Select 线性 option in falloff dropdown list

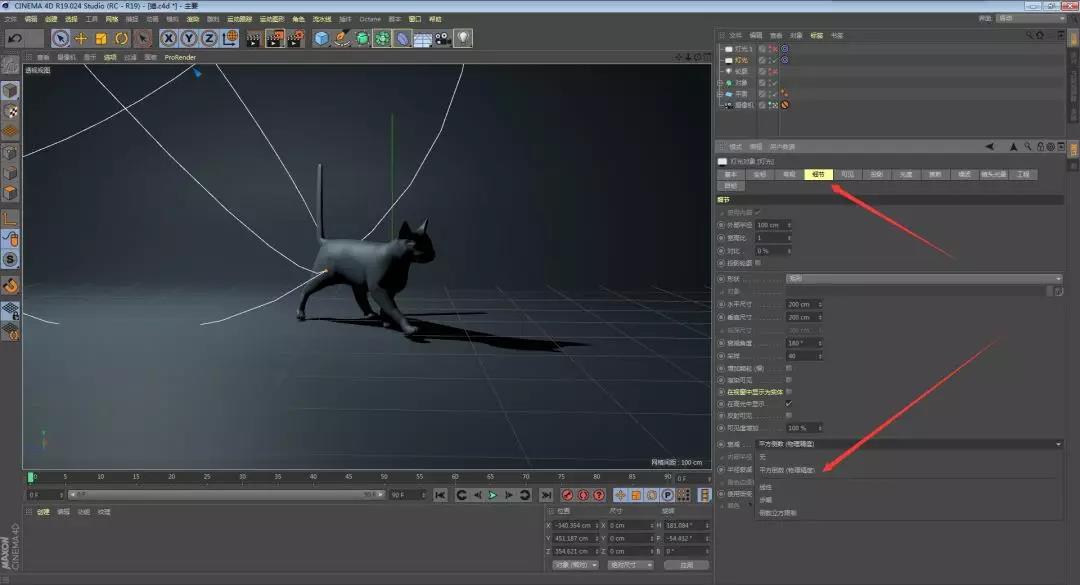pyautogui.click(x=766, y=487)
